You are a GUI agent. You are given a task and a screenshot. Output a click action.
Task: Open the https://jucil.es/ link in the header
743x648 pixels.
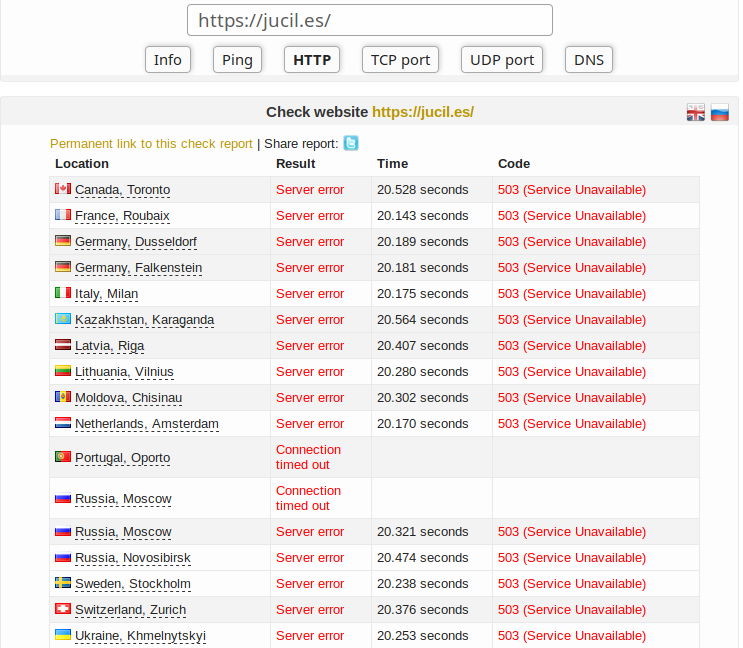point(423,112)
